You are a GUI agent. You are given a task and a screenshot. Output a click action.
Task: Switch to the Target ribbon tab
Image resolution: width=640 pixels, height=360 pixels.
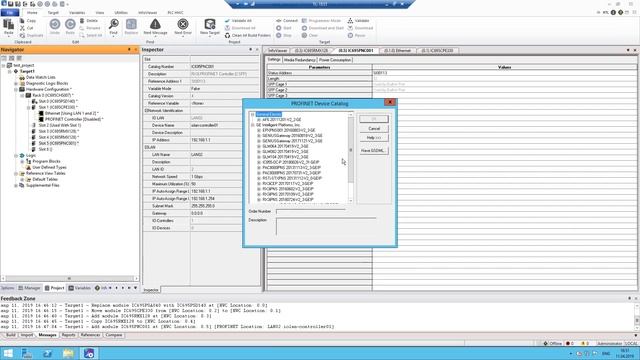(53, 13)
